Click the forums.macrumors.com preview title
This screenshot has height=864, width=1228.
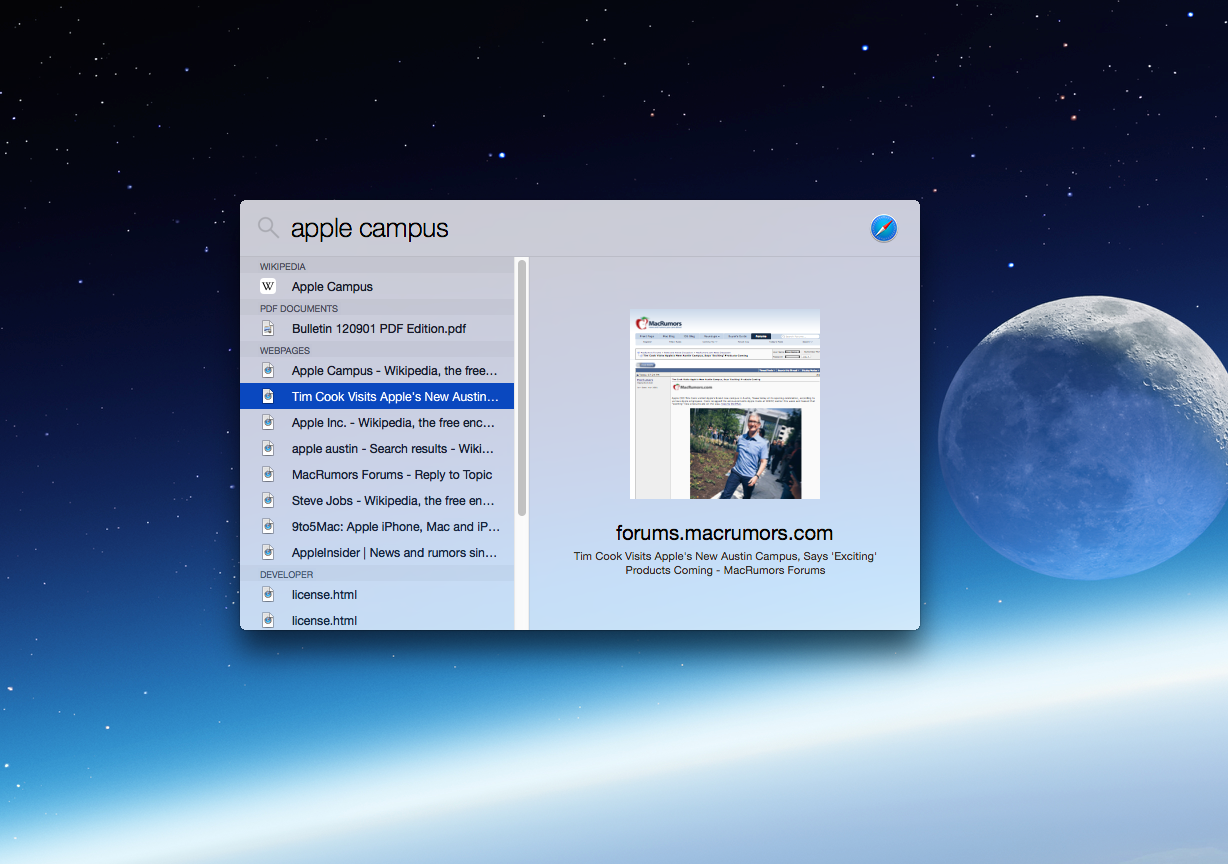point(725,533)
